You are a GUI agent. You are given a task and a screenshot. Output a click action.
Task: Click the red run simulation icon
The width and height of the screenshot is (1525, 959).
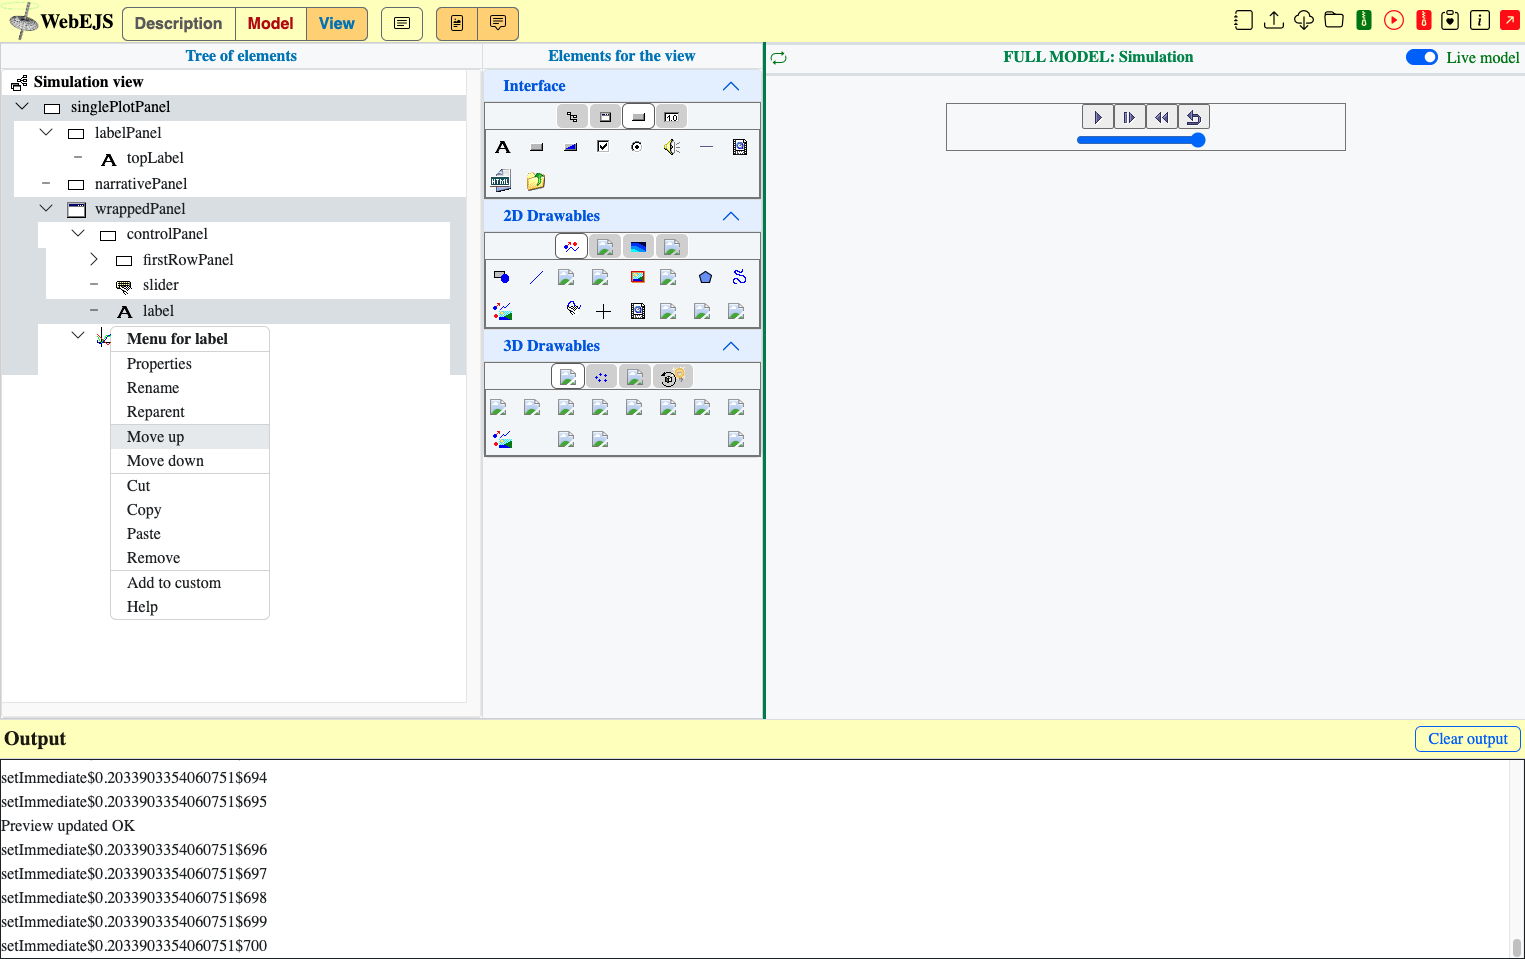[1394, 20]
